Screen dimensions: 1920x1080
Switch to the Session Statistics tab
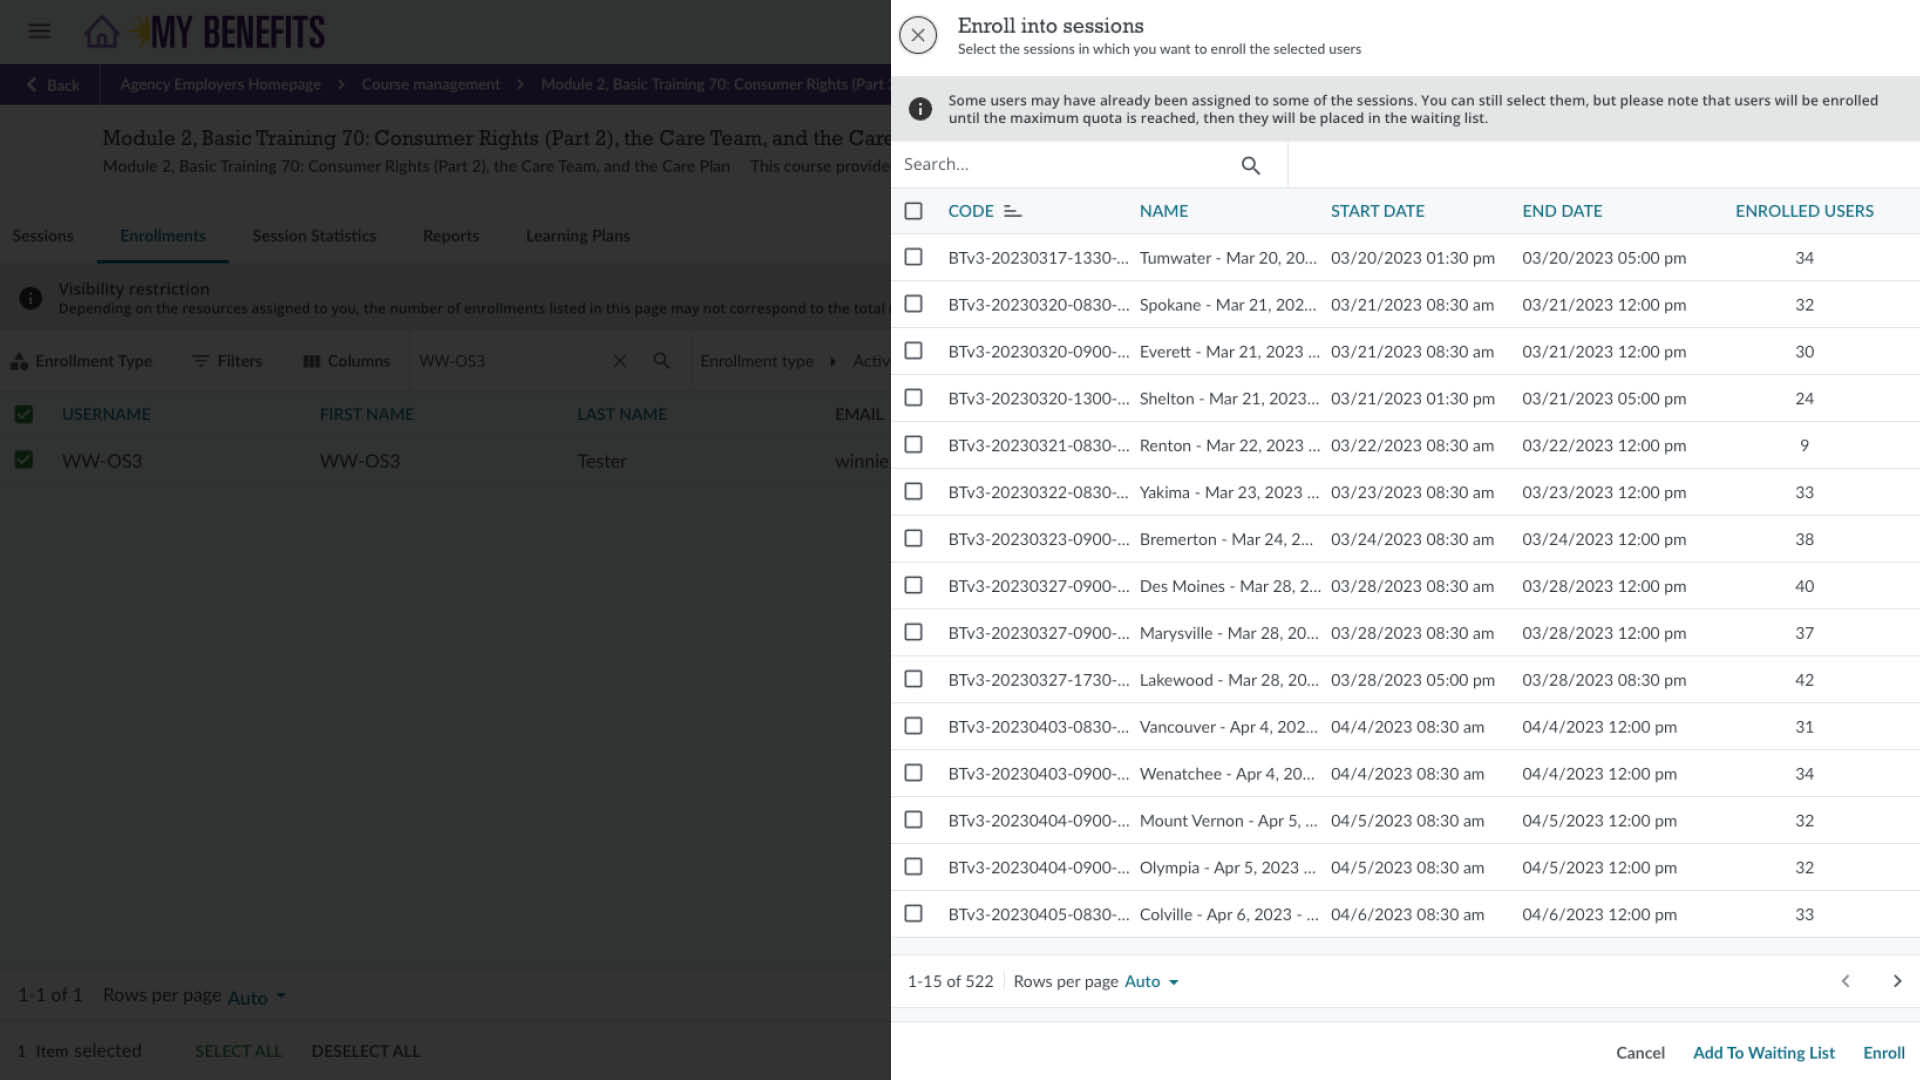[314, 236]
